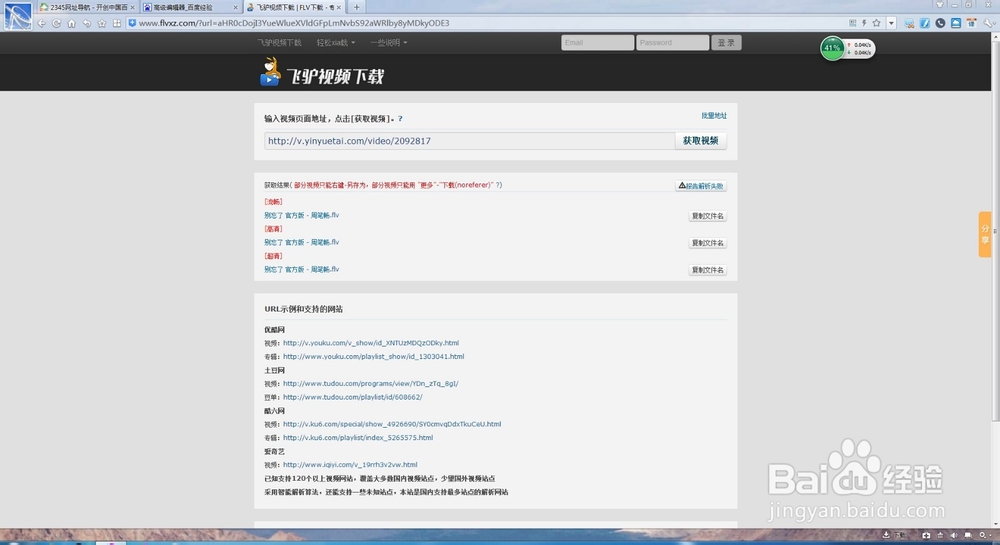The image size is (1000, 545).
Task: Copy filename for the 高清 video
Action: [x=707, y=243]
